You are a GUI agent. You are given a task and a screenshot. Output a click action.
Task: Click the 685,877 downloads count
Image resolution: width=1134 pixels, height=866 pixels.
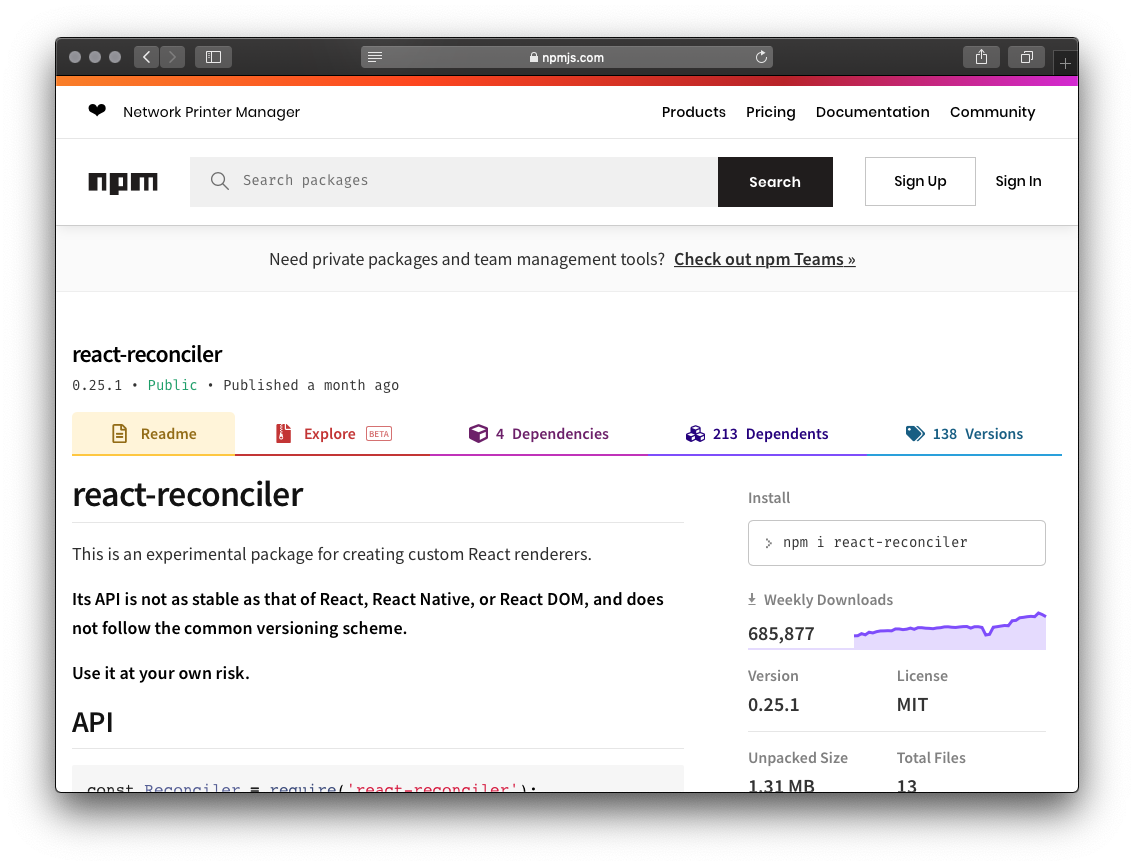781,634
